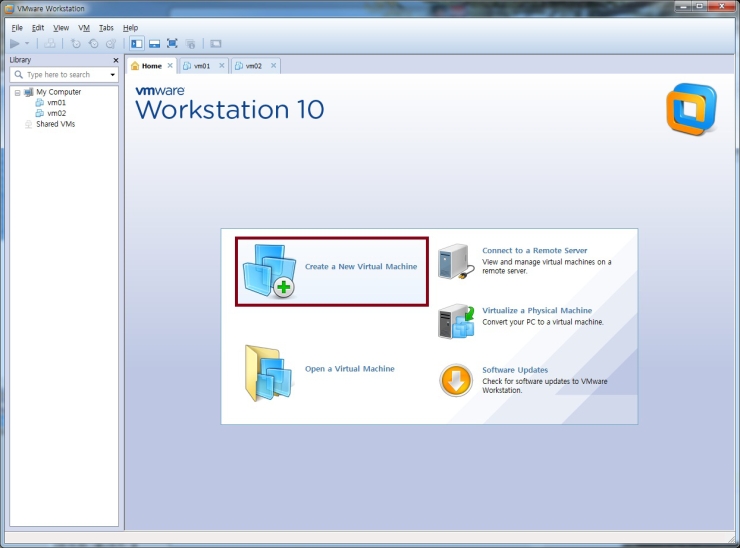Switch to the vm01 tab
Screen dimensions: 740x548
[201, 66]
